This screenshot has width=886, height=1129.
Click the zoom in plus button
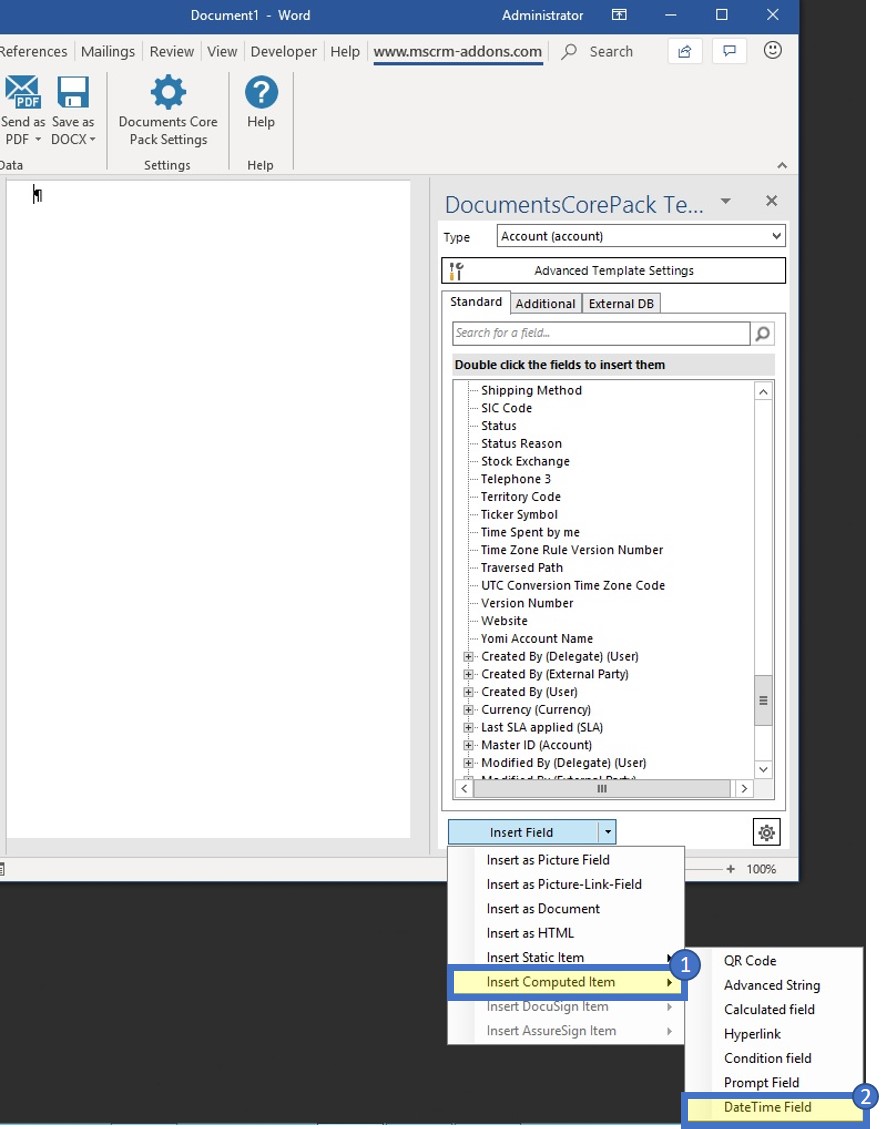(x=731, y=869)
